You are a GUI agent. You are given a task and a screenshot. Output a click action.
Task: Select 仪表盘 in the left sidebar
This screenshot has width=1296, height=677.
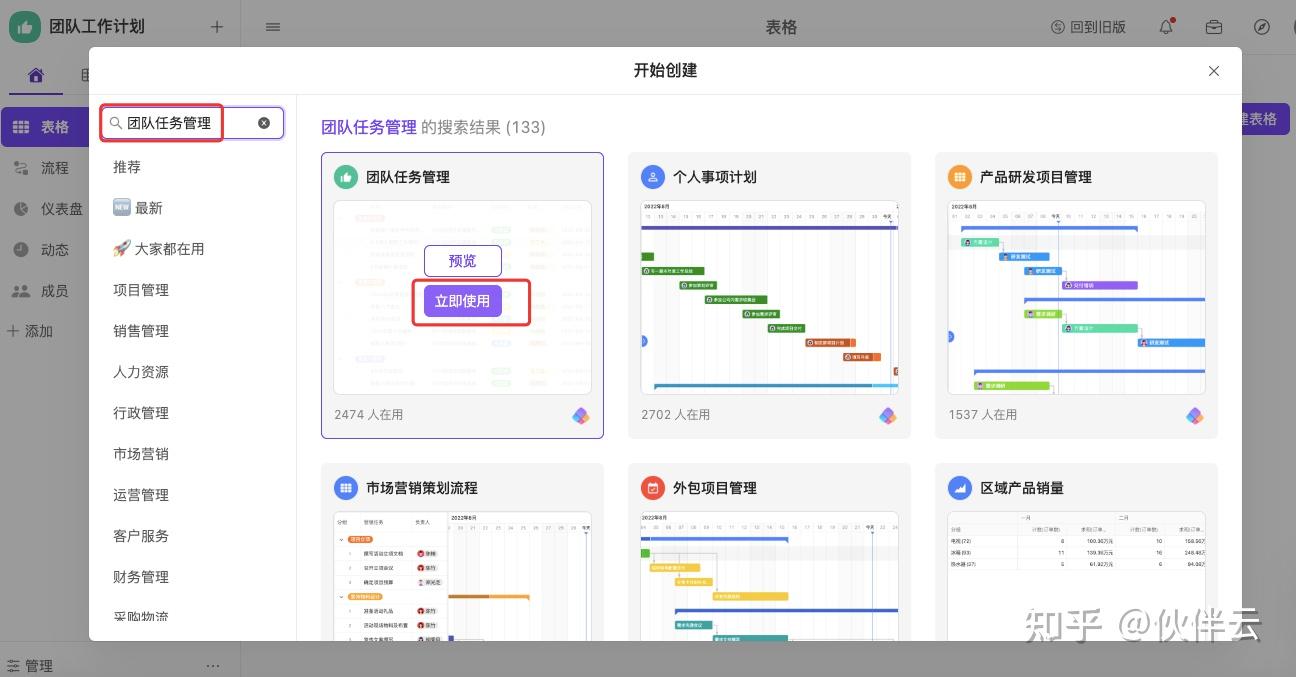click(x=48, y=209)
